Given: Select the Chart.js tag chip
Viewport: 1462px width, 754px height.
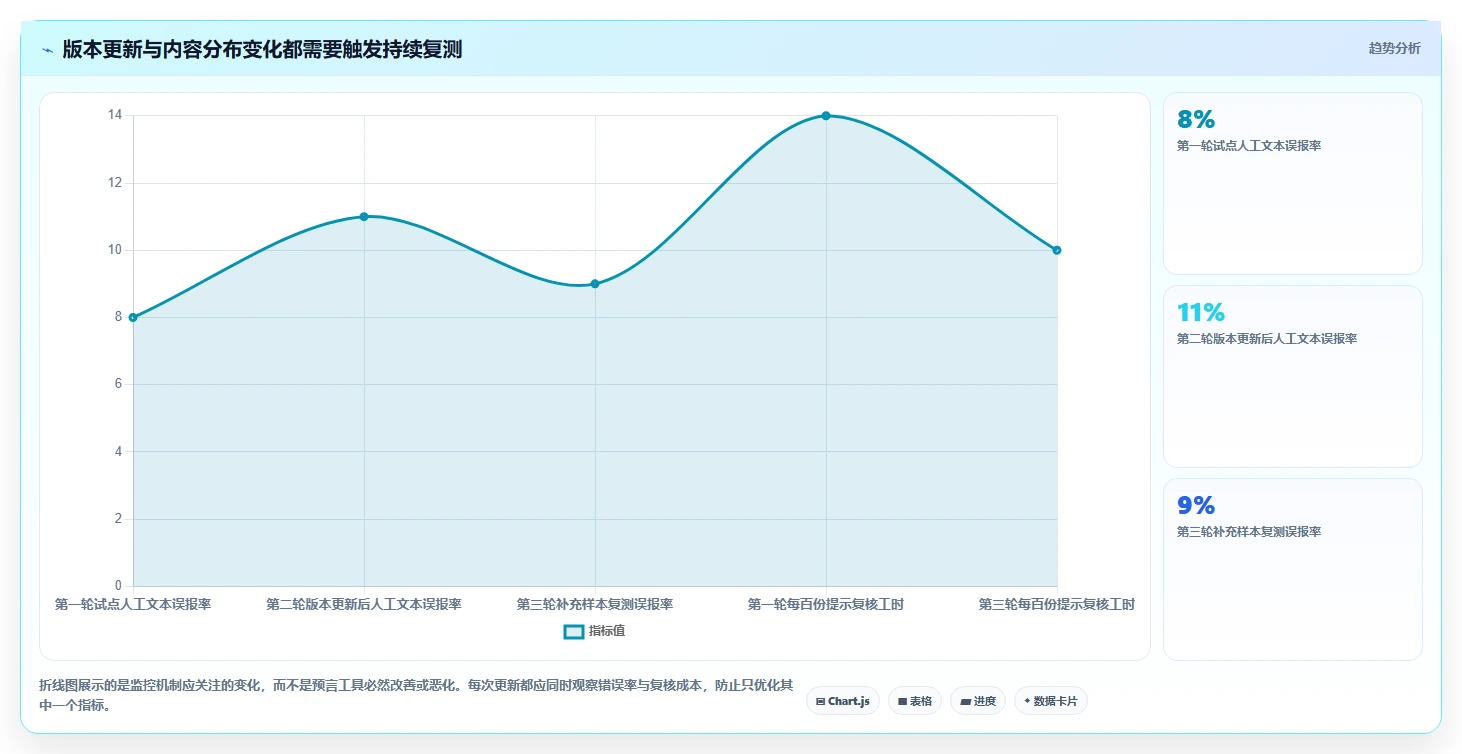Looking at the screenshot, I should [843, 701].
